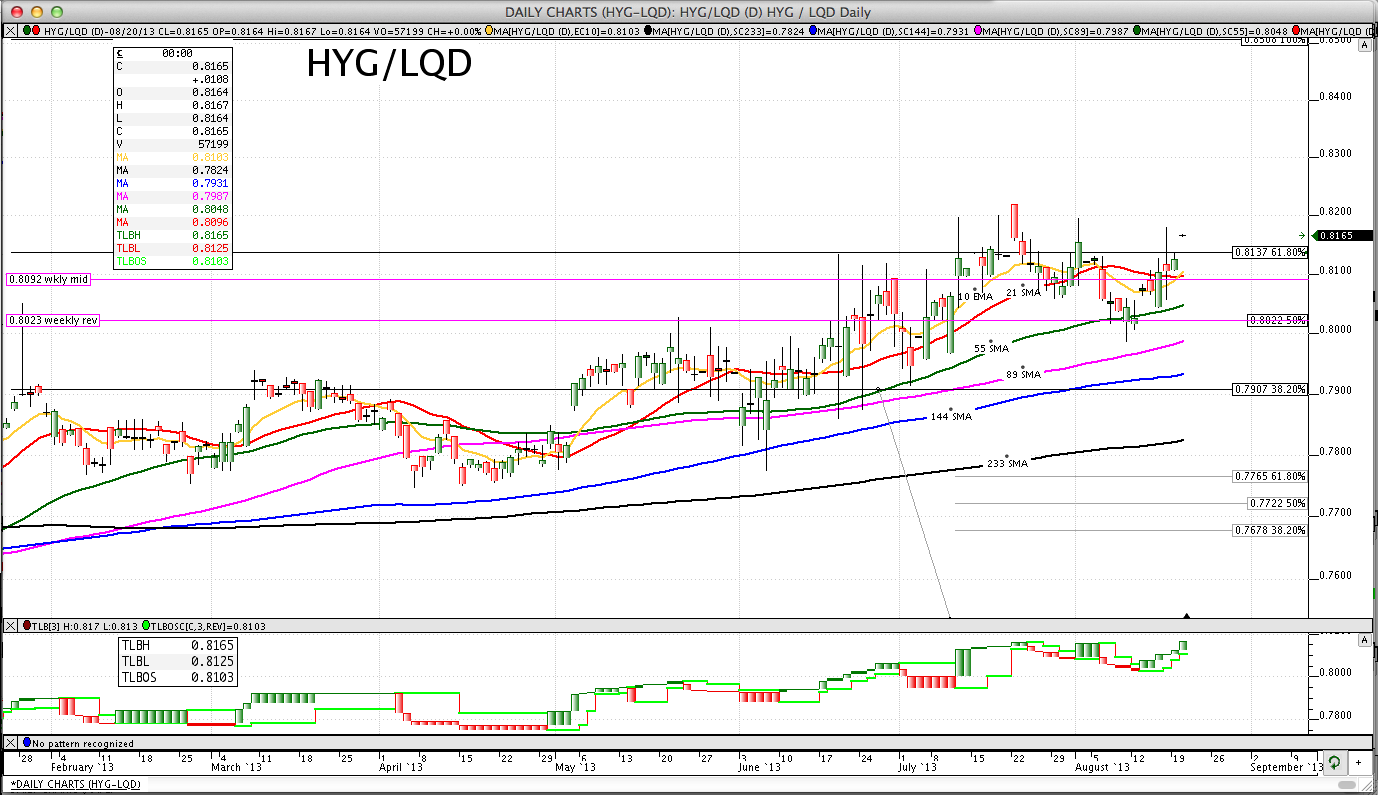Click the HYG/LQD chart title text

pos(389,64)
